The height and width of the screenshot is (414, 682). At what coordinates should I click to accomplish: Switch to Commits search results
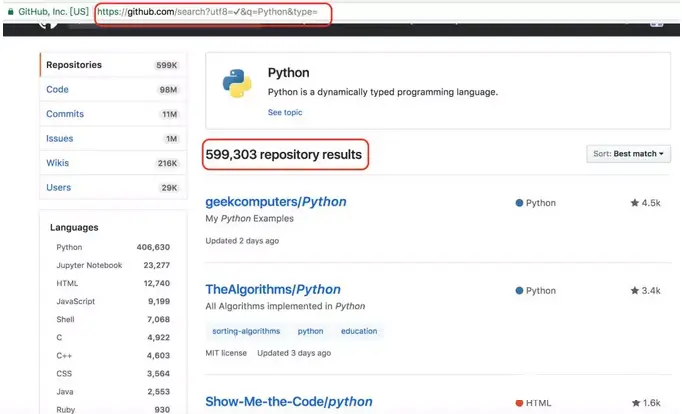(x=113, y=114)
